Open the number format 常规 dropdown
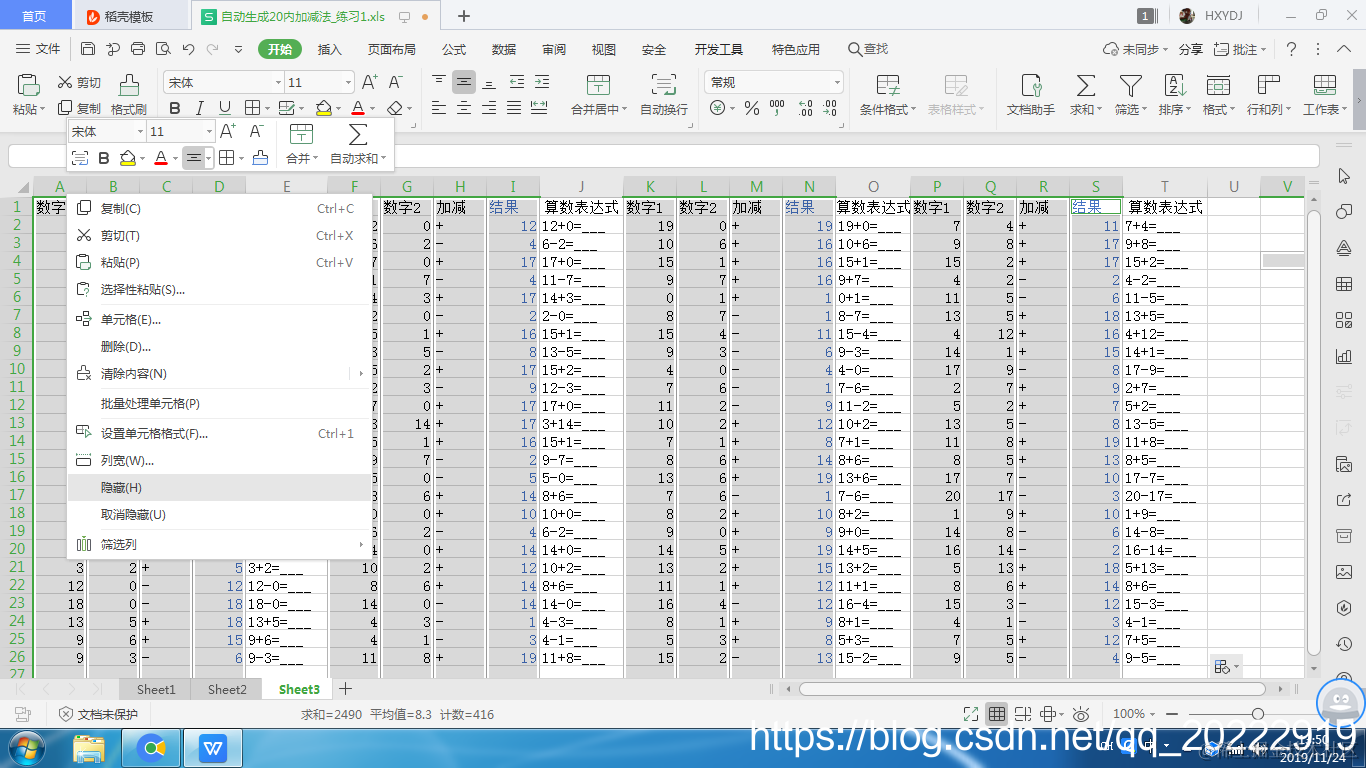Viewport: 1366px width, 768px height. [x=836, y=83]
